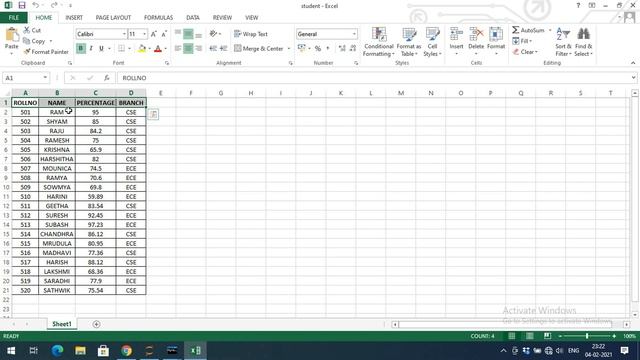Open the General number format dropdown

354,34
